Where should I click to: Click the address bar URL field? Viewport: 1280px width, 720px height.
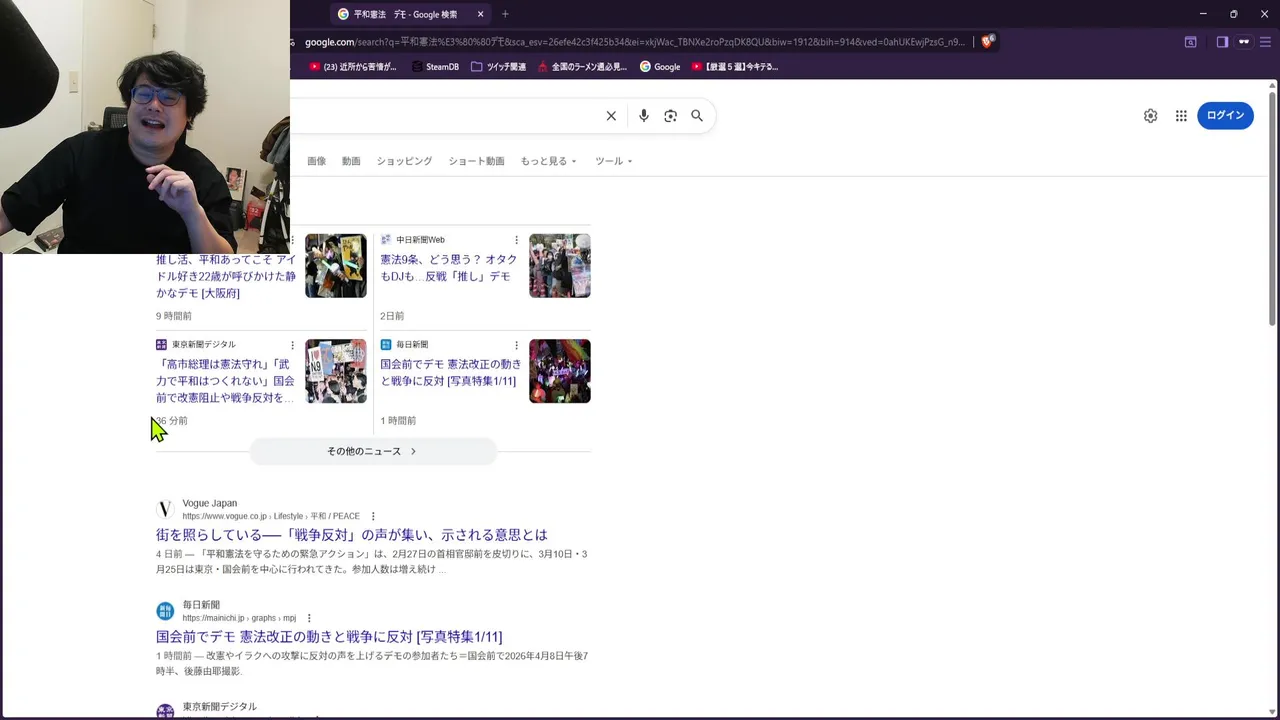[x=635, y=42]
